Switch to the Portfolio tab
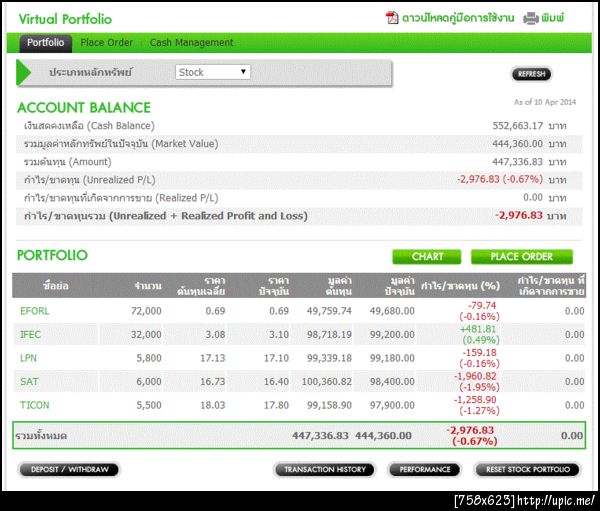Viewport: 600px width, 511px height. click(x=46, y=42)
